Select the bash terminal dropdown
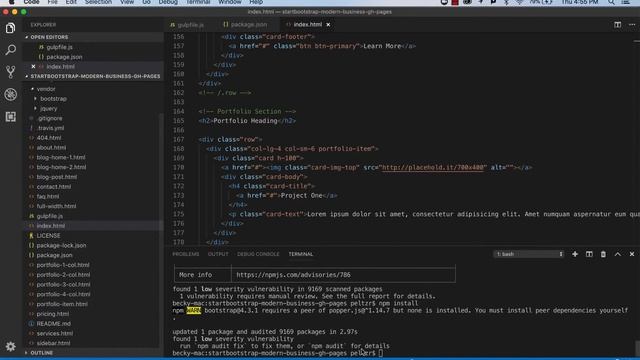 [529, 254]
